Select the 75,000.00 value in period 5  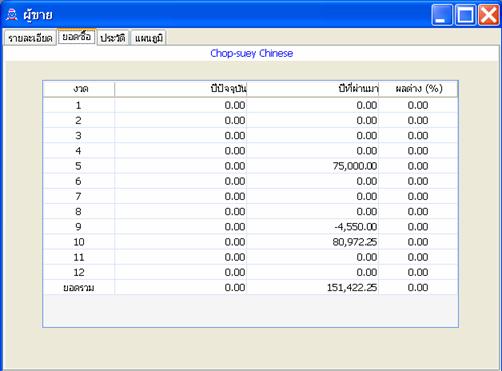coord(355,166)
